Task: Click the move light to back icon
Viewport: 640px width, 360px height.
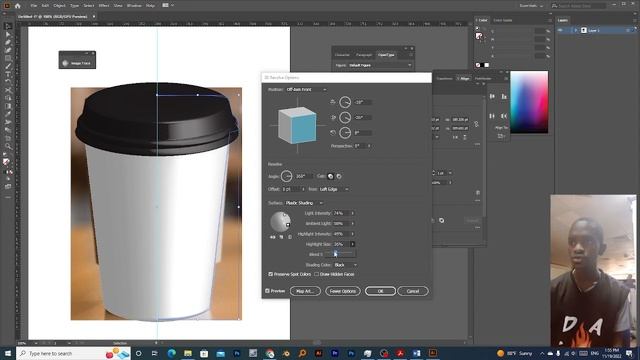Action: [x=273, y=237]
